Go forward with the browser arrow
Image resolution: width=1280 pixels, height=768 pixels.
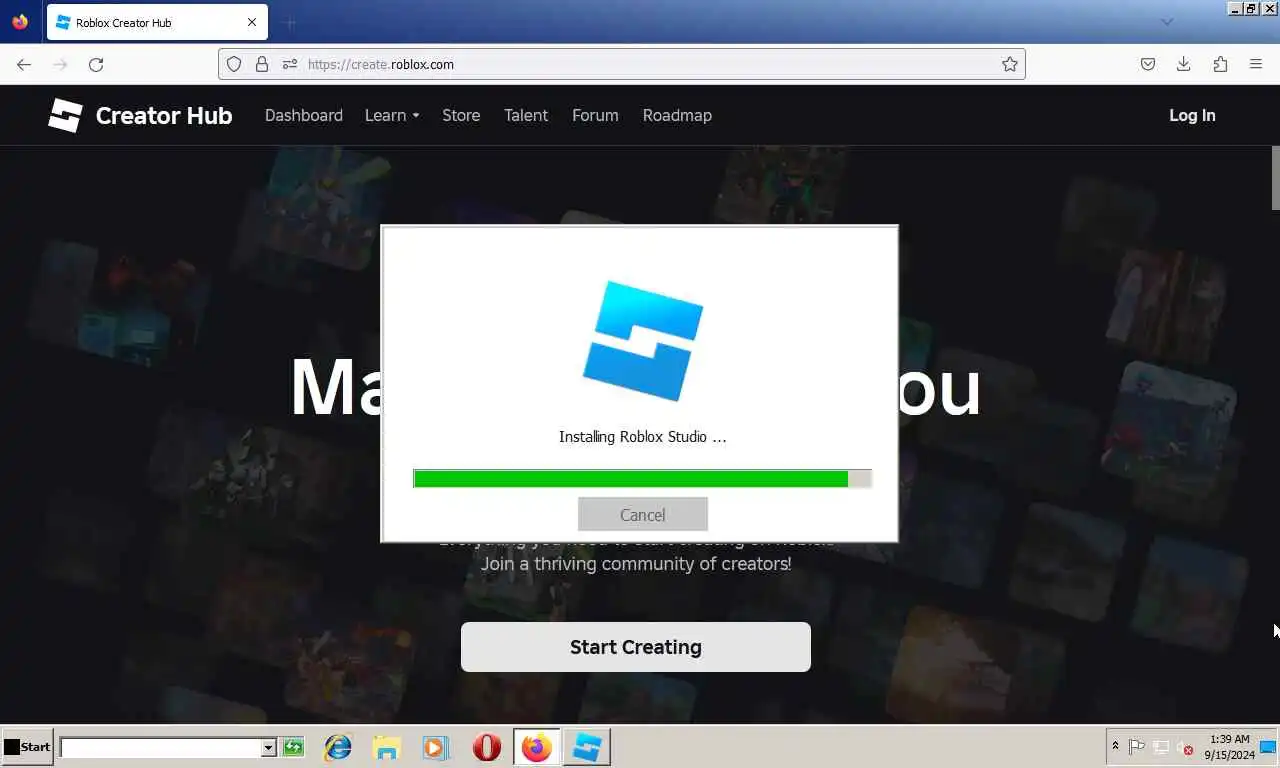(x=60, y=64)
